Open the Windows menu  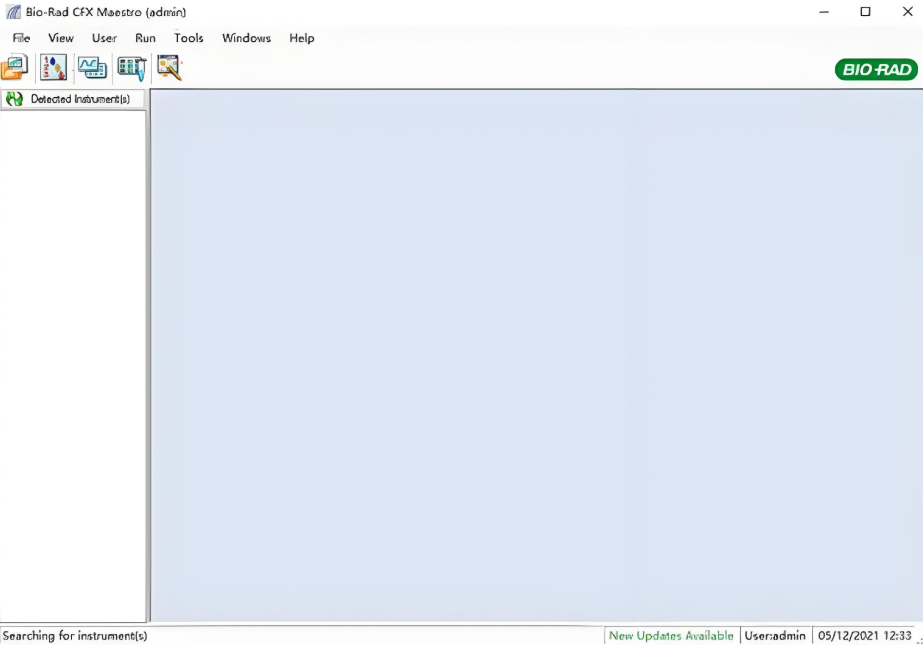tap(246, 38)
